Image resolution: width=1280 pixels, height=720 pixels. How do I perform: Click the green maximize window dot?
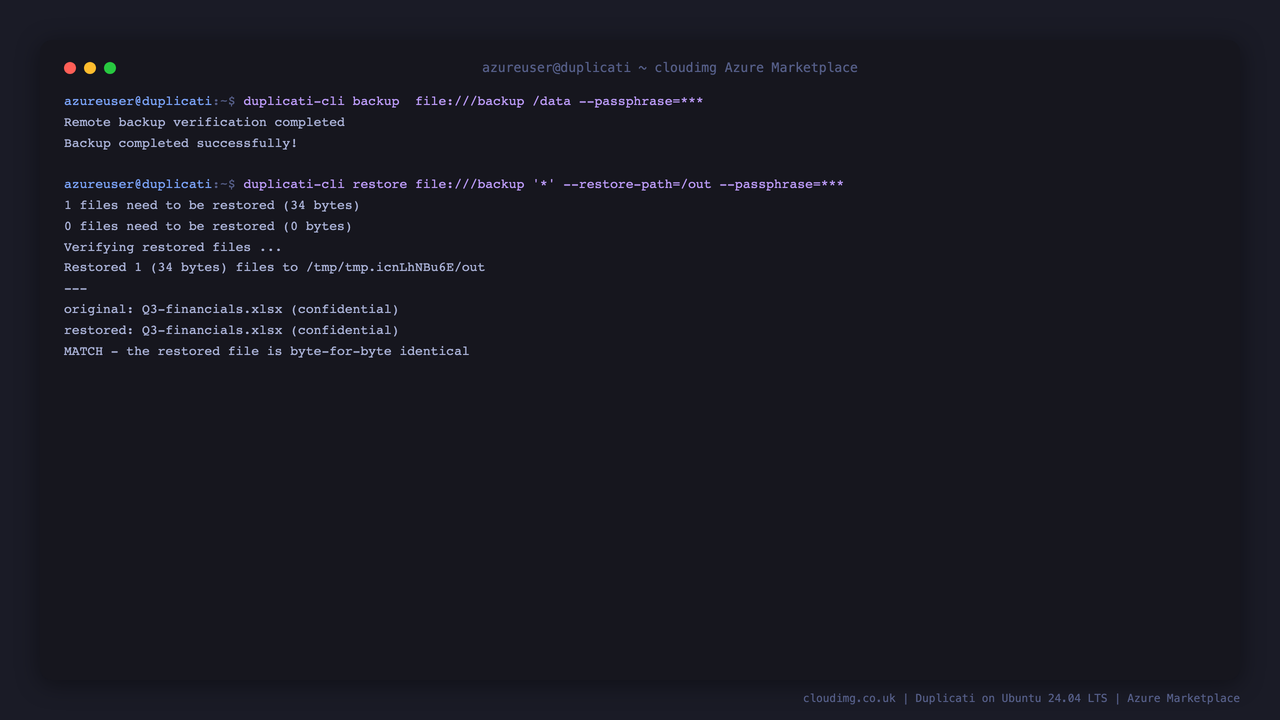coord(110,68)
